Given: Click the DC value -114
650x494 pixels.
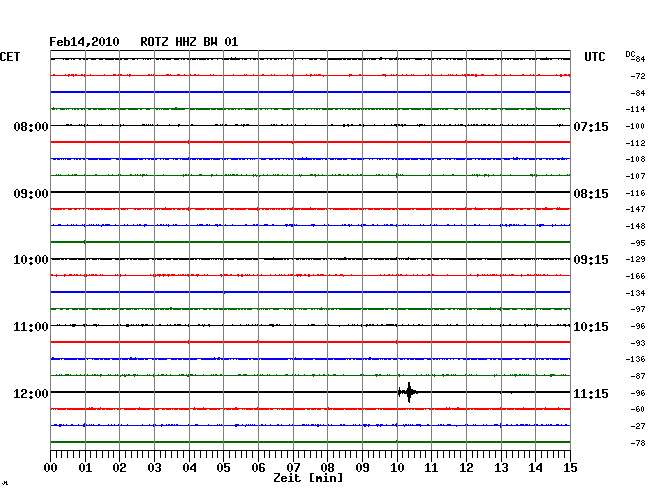Looking at the screenshot, I should click(635, 109).
